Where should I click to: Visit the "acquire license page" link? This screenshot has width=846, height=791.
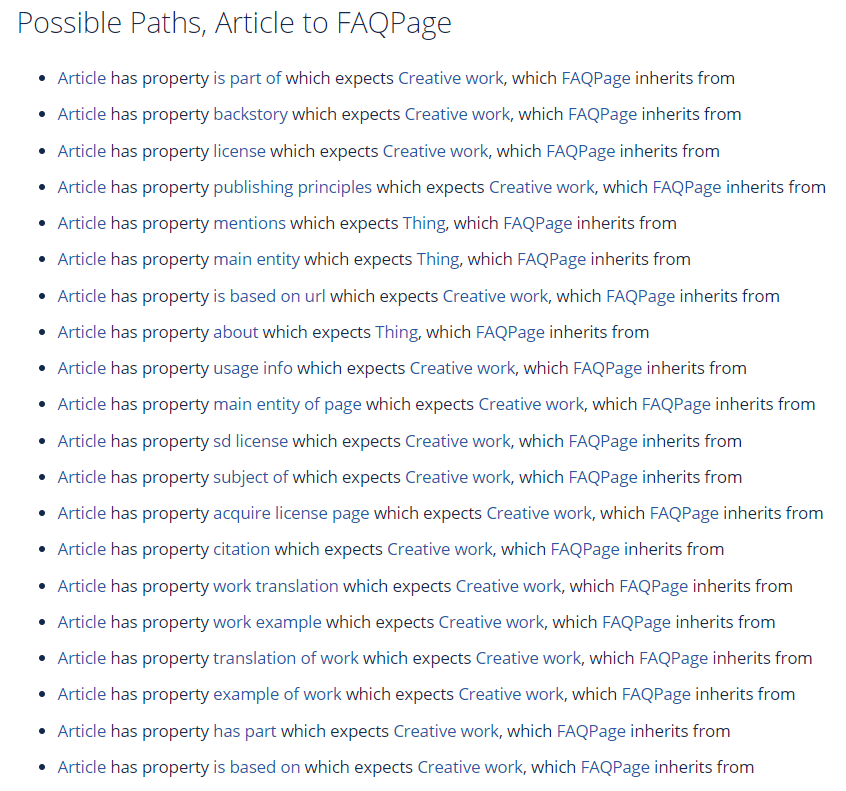[291, 514]
